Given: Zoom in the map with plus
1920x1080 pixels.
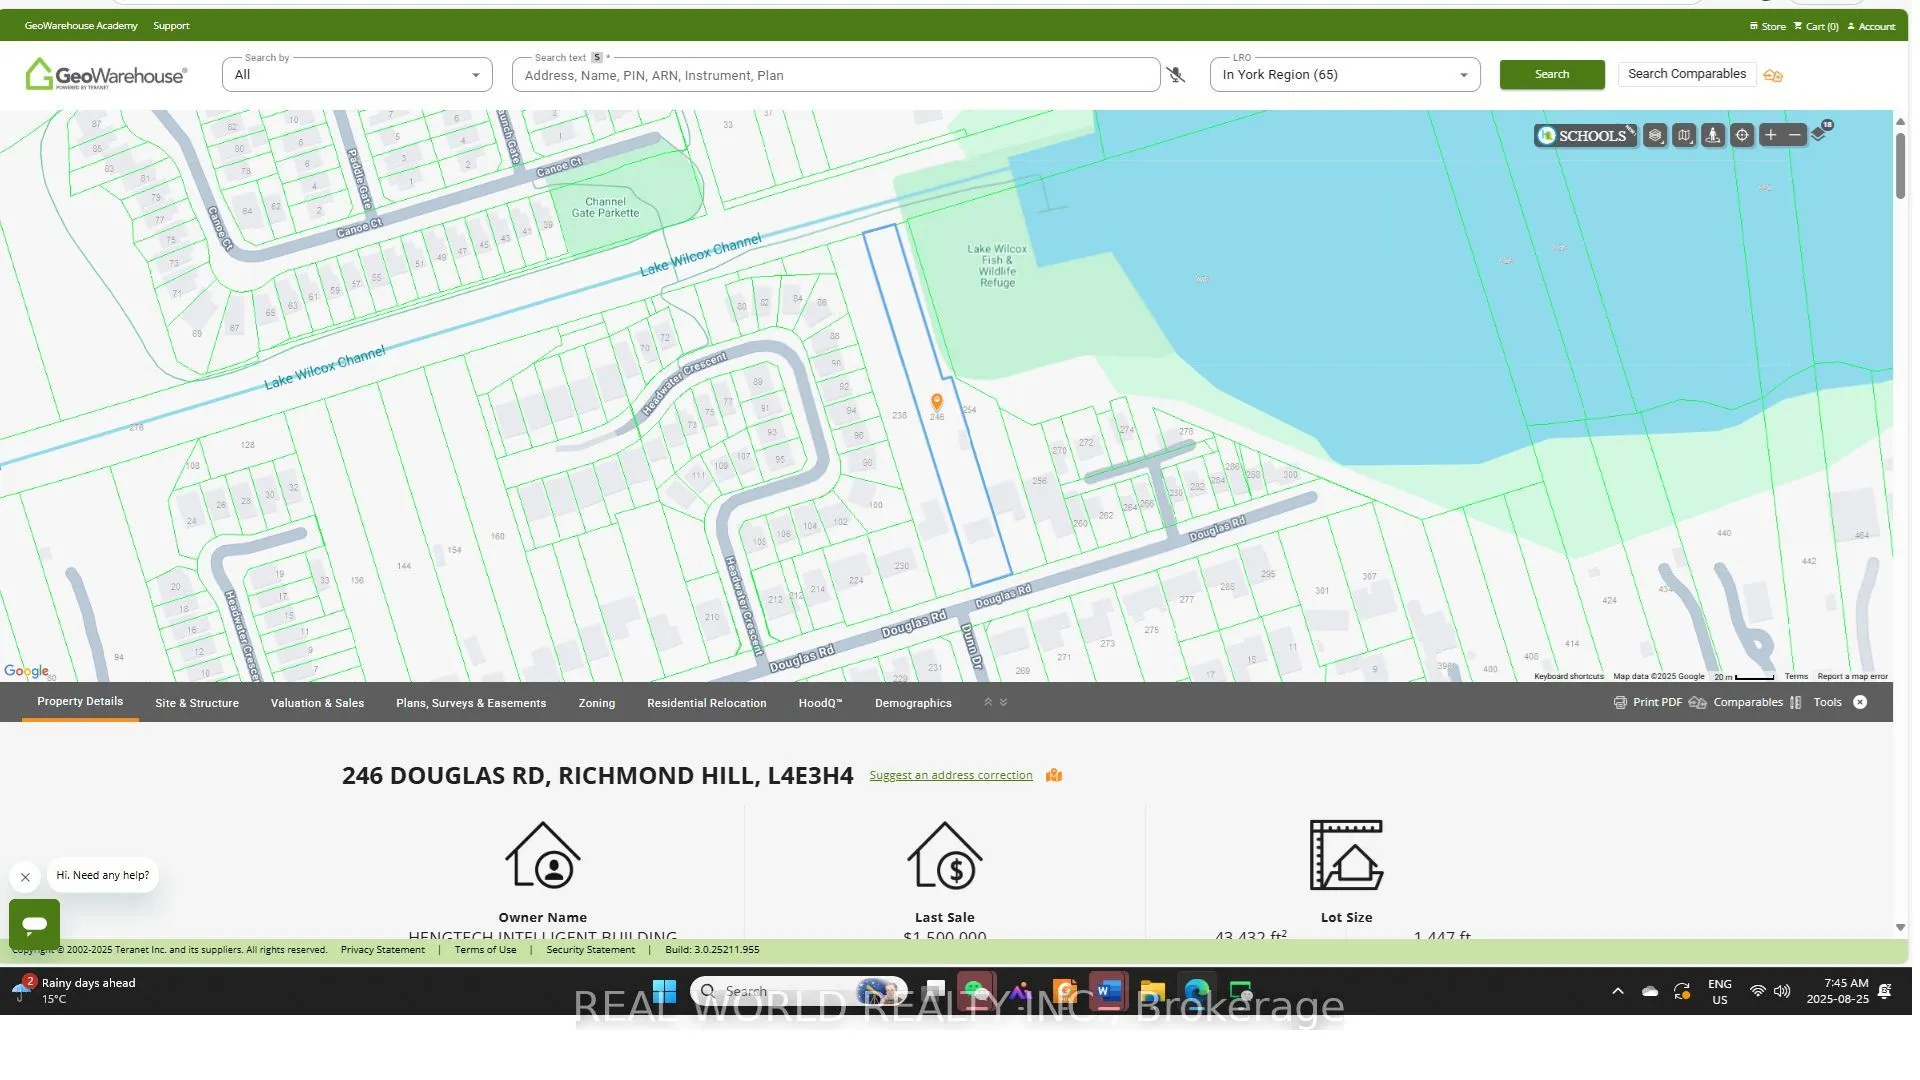Looking at the screenshot, I should click(x=1771, y=135).
